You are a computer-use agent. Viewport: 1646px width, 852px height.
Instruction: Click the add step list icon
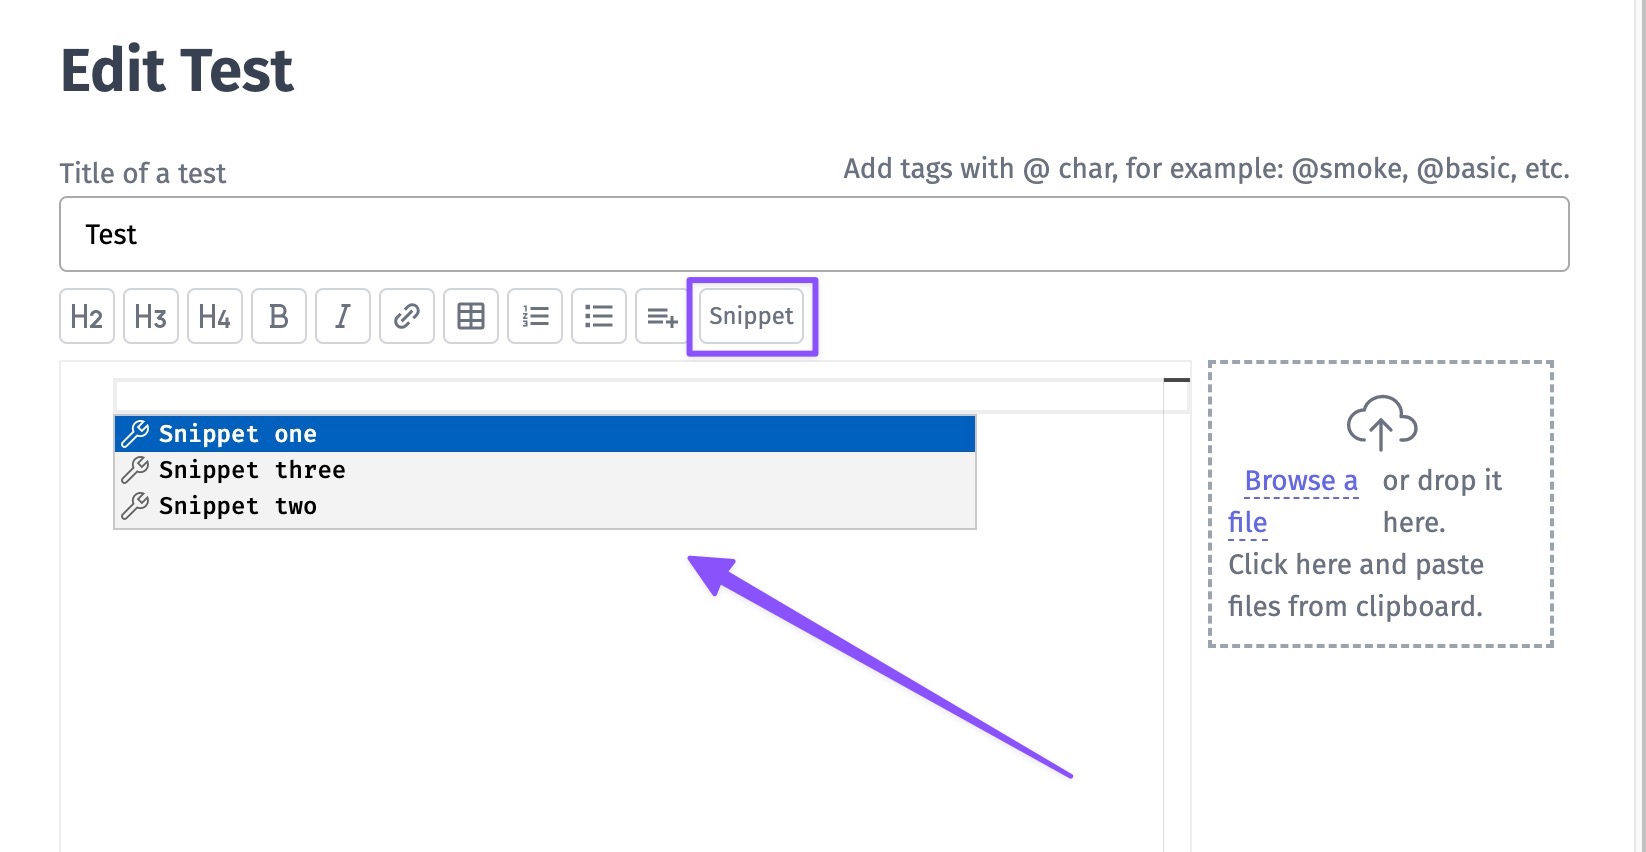[662, 317]
